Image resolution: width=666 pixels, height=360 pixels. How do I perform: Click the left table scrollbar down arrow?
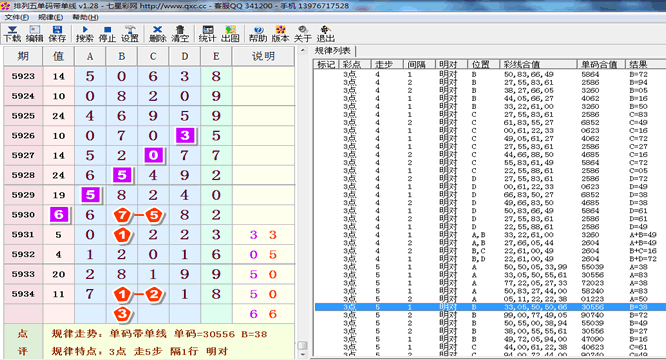coord(302,354)
